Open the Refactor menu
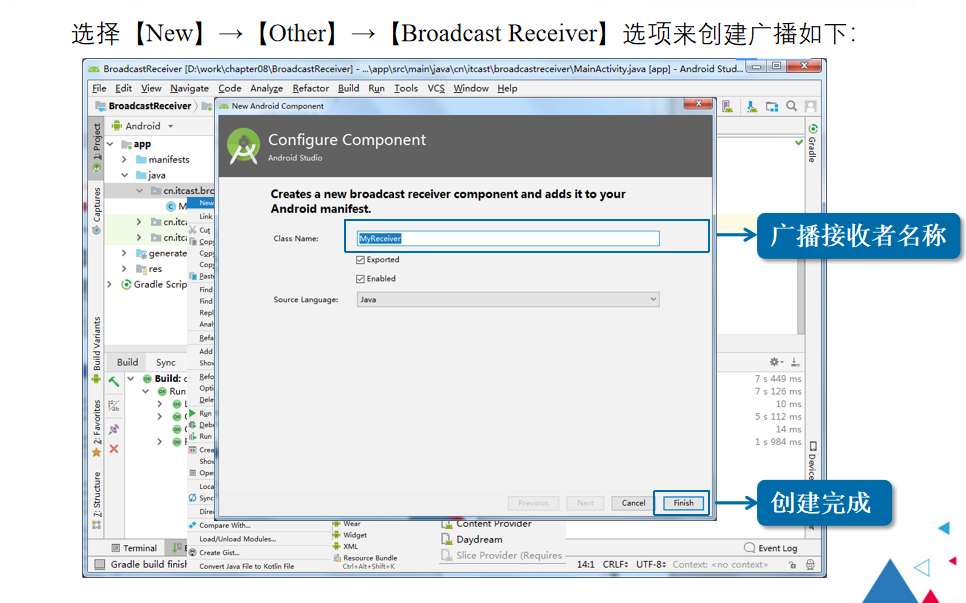Screen dimensions: 966x603 pyautogui.click(x=310, y=88)
